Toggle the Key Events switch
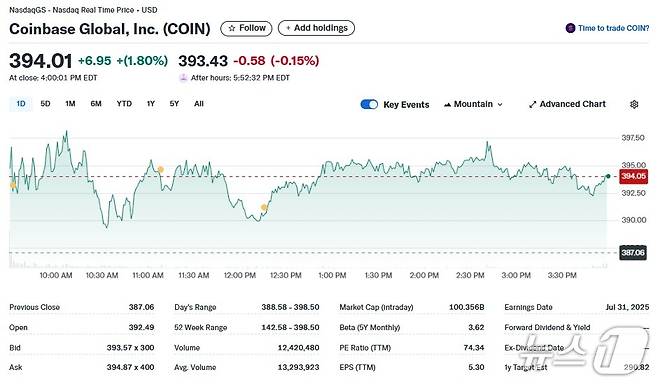The width and height of the screenshot is (658, 384). [x=369, y=104]
